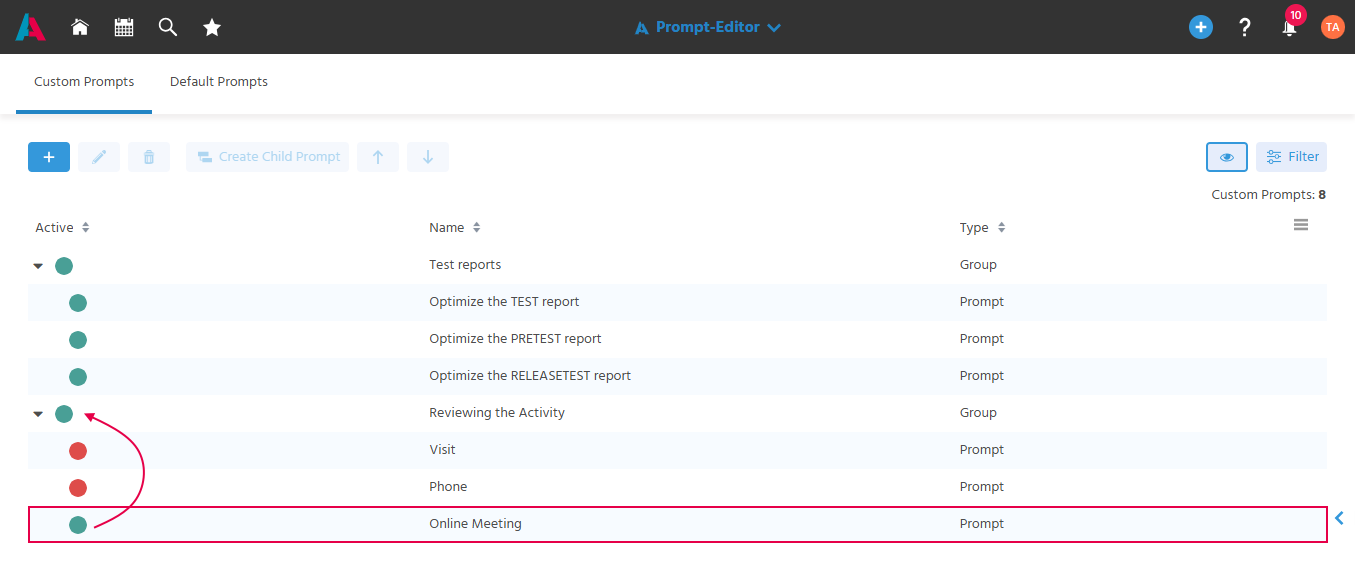
Task: Click Prompt type cell of Visit row
Action: (x=982, y=450)
